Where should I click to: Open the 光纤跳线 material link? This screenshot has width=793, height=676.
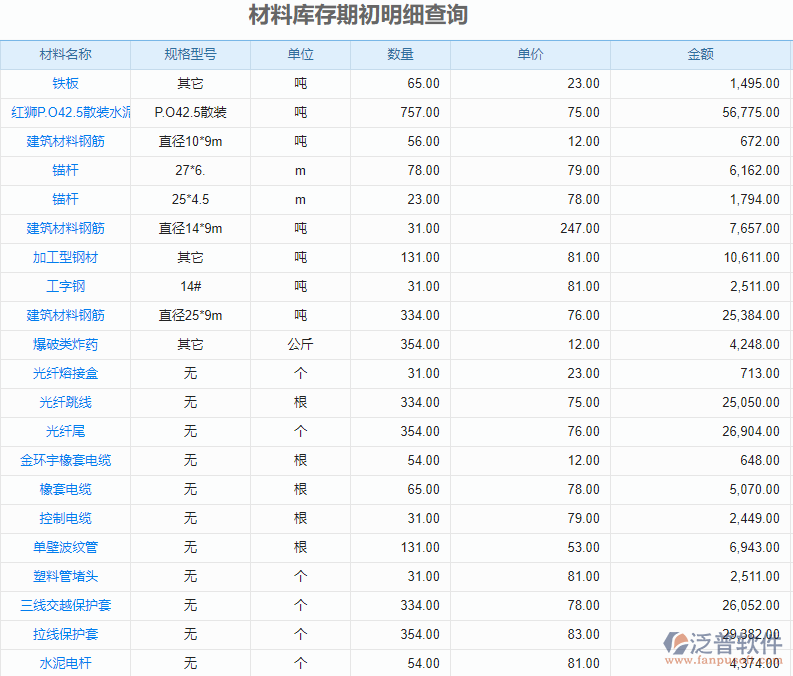pos(65,402)
